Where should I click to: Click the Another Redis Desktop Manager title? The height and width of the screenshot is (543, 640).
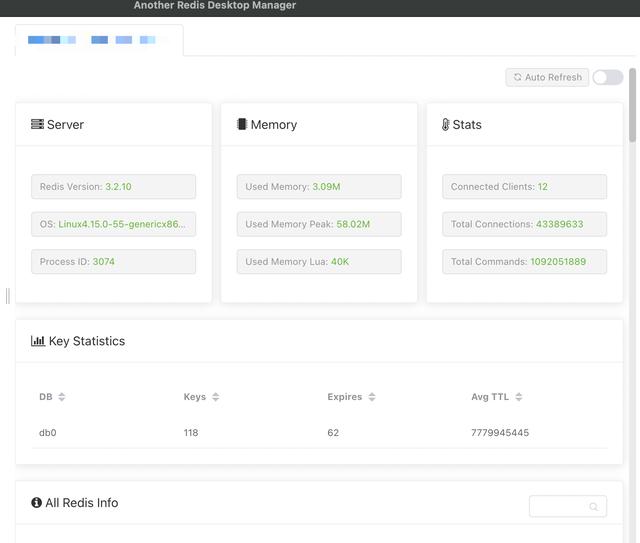(215, 5)
